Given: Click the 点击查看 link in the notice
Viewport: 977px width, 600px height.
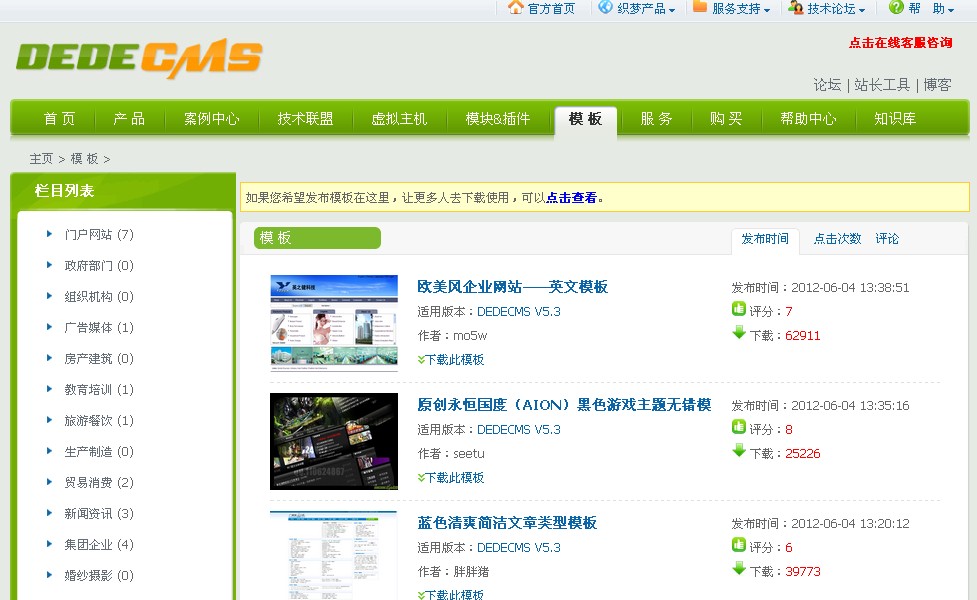Looking at the screenshot, I should (x=571, y=198).
